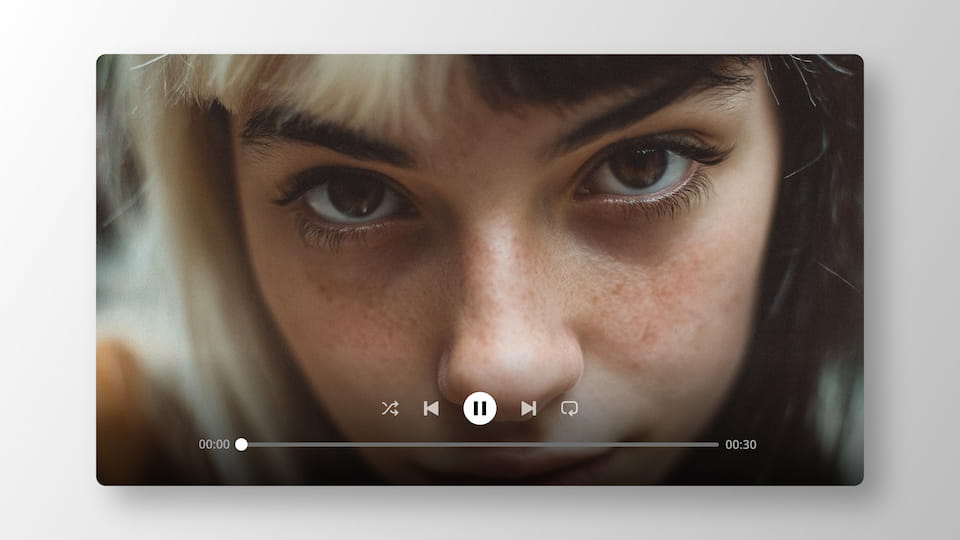The width and height of the screenshot is (960, 540).
Task: Skip to the next track
Action: click(528, 408)
